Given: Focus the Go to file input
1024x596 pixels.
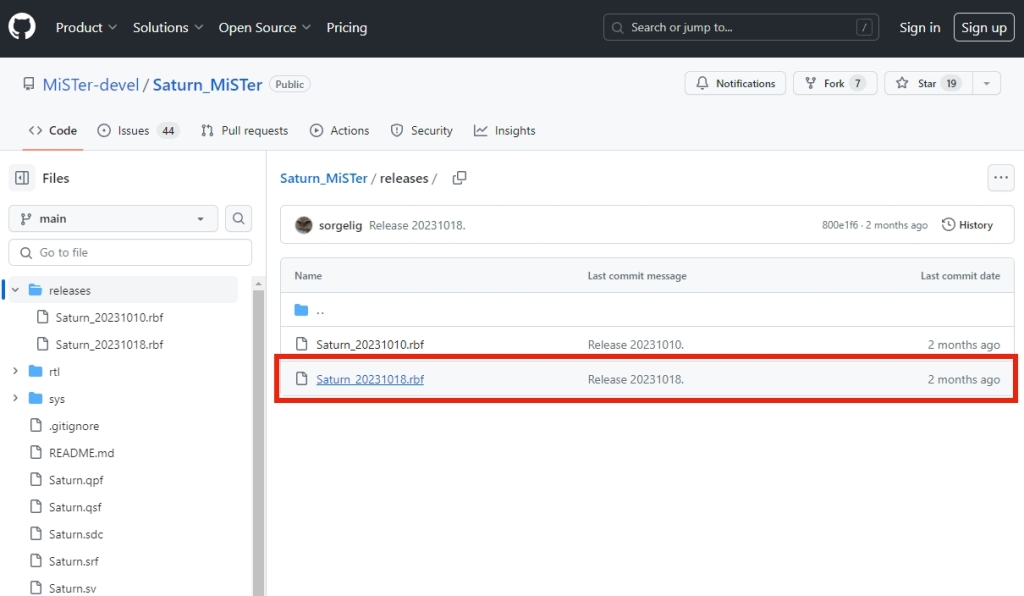Looking at the screenshot, I should point(130,252).
